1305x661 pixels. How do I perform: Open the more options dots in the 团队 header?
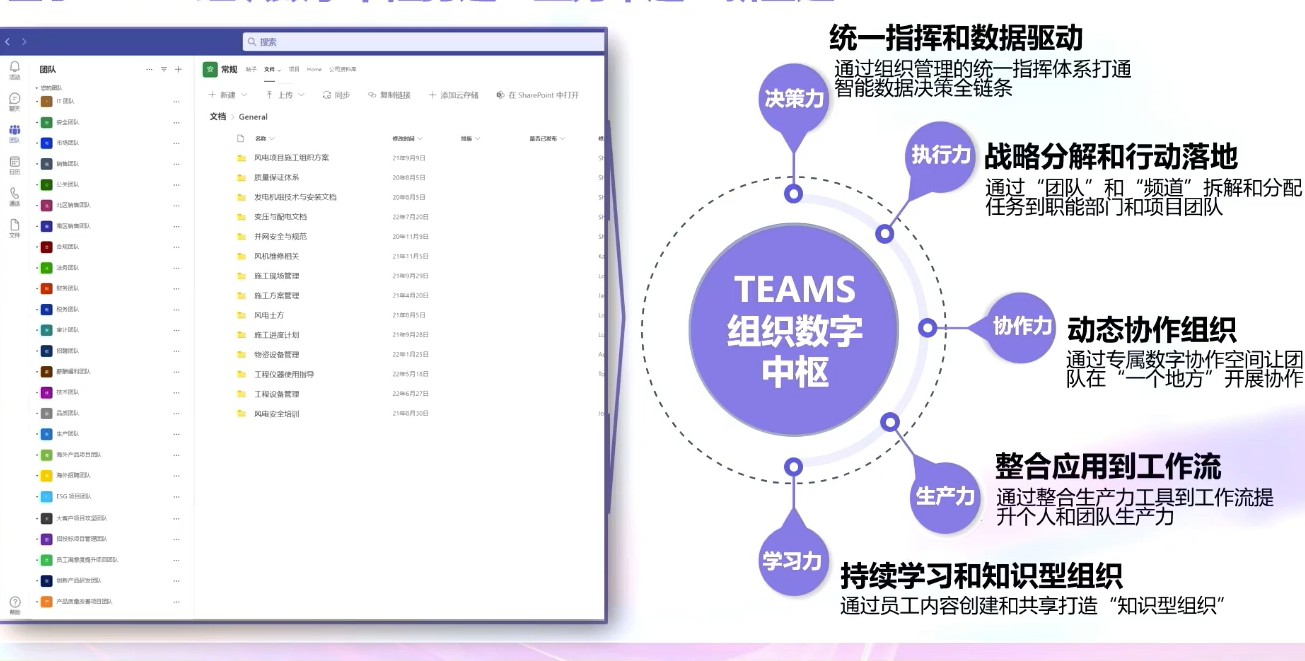(150, 69)
